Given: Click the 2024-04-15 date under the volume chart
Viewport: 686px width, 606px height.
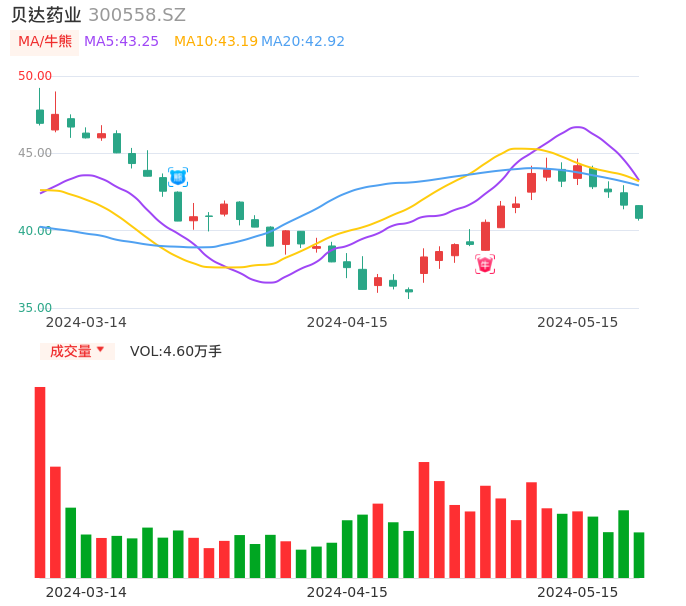Looking at the screenshot, I should 347,592.
